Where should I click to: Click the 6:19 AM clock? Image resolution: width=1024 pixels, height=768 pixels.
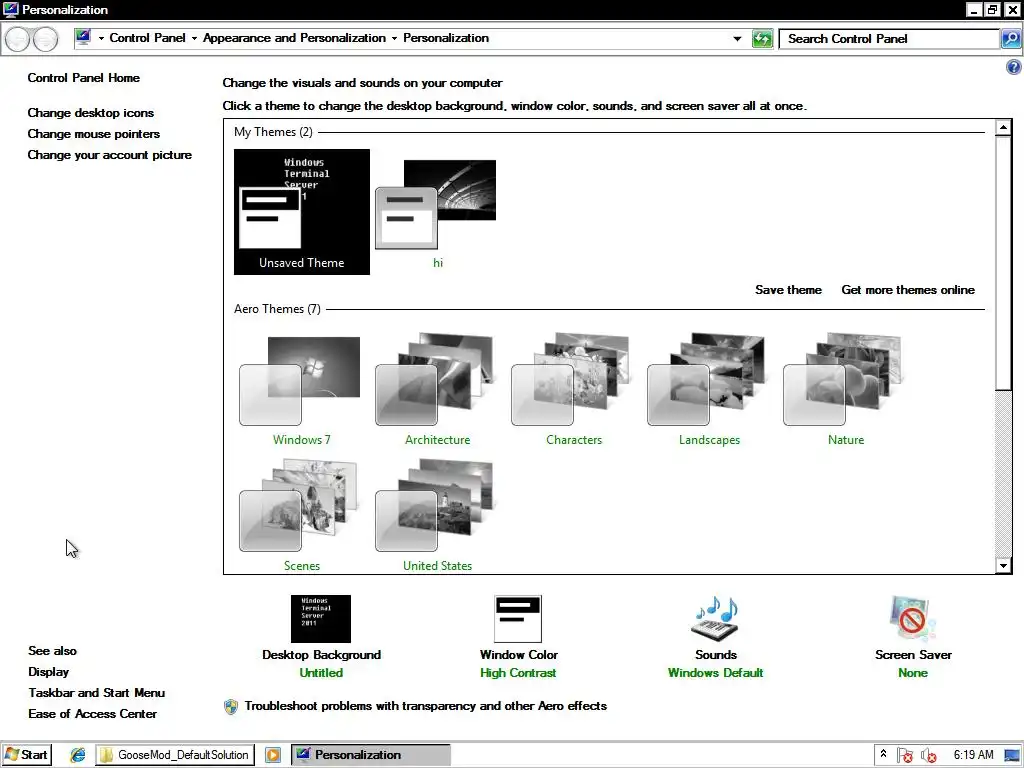pos(973,755)
